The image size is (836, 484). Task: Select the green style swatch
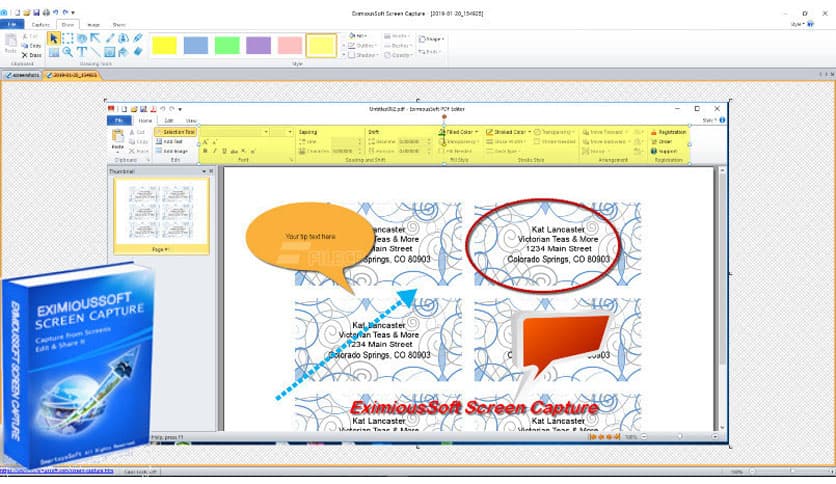[x=227, y=45]
